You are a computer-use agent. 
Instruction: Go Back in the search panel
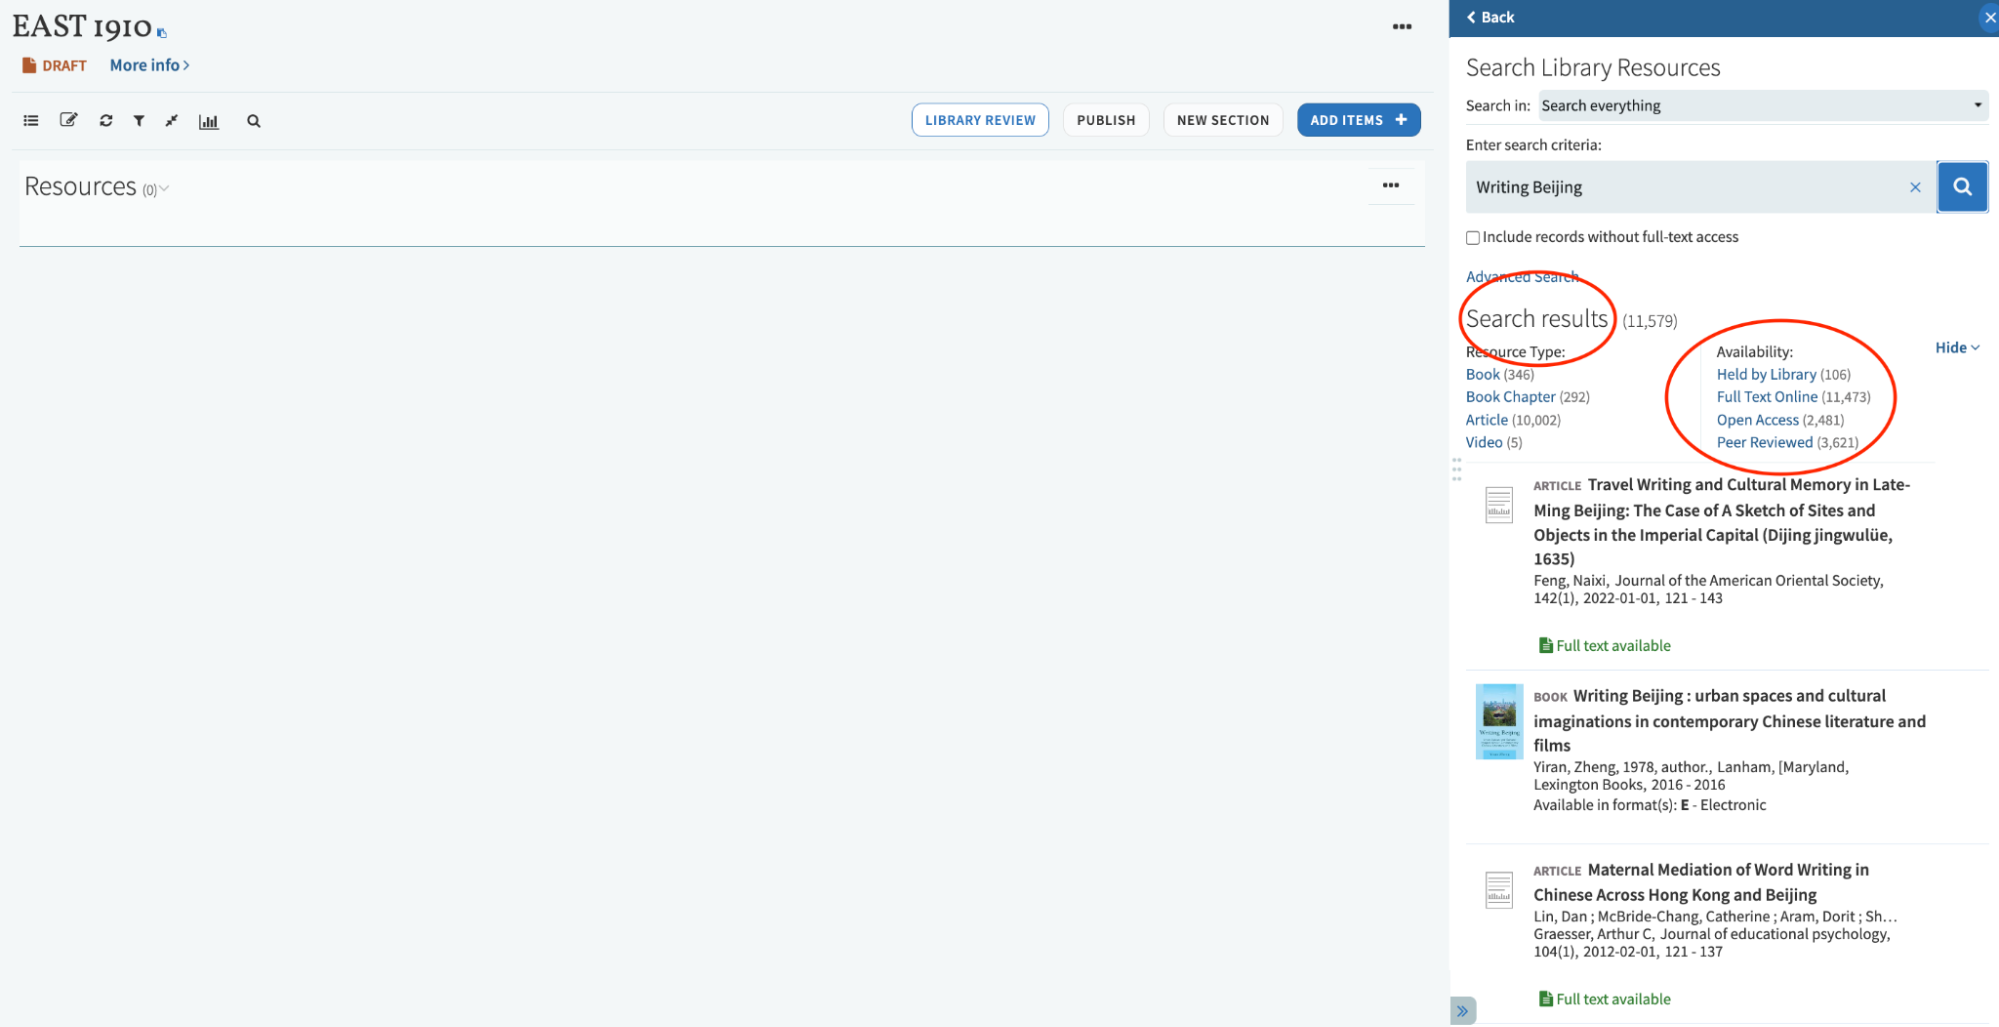point(1490,17)
